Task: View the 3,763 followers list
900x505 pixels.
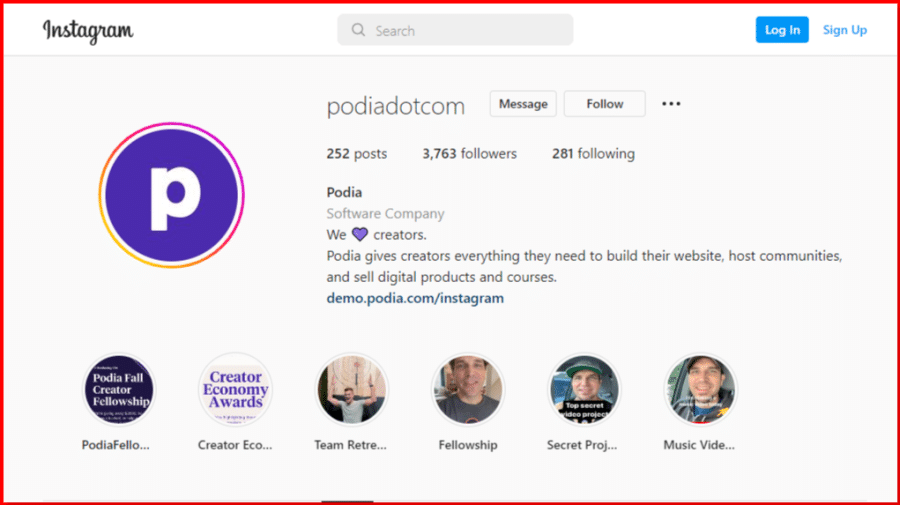Action: pyautogui.click(x=470, y=154)
